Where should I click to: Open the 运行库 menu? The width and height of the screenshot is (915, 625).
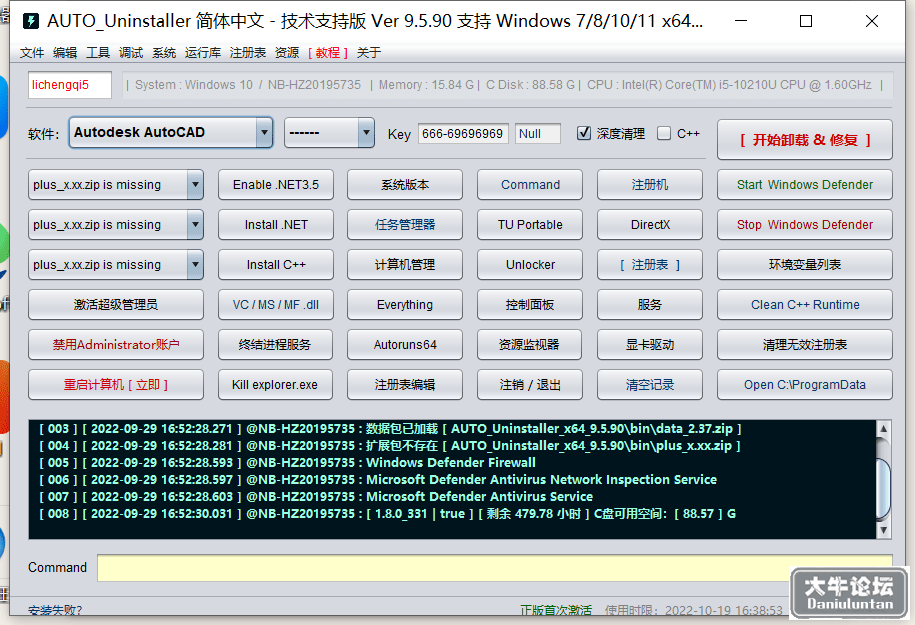click(x=203, y=53)
